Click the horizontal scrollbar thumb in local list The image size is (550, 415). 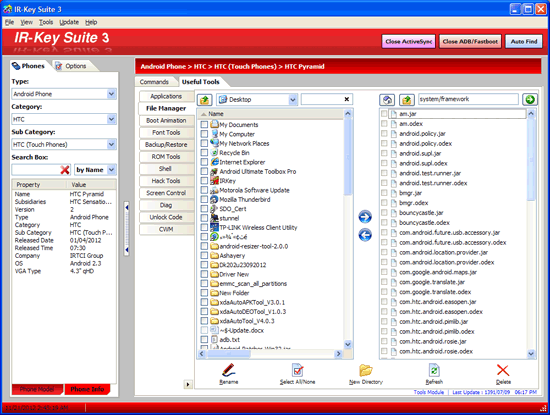229,354
